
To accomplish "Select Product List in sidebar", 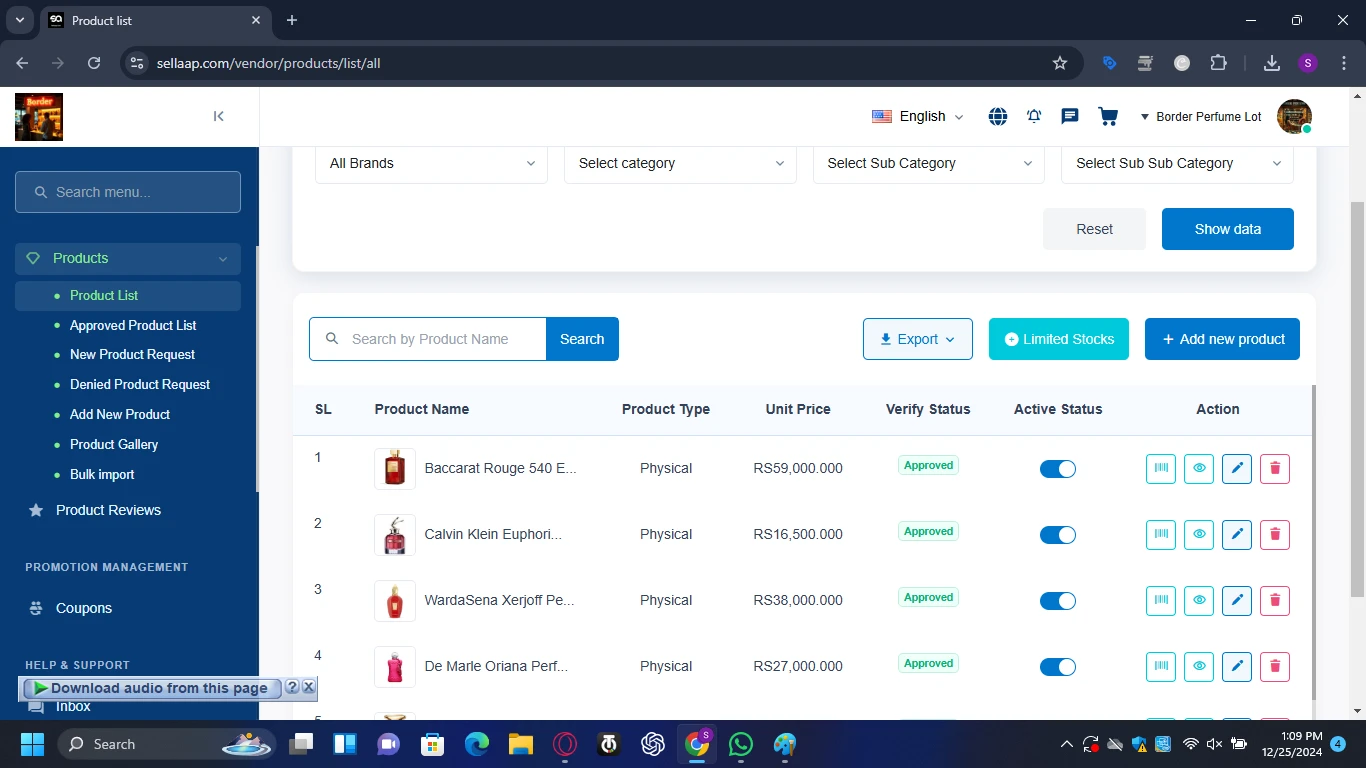I will [x=128, y=295].
